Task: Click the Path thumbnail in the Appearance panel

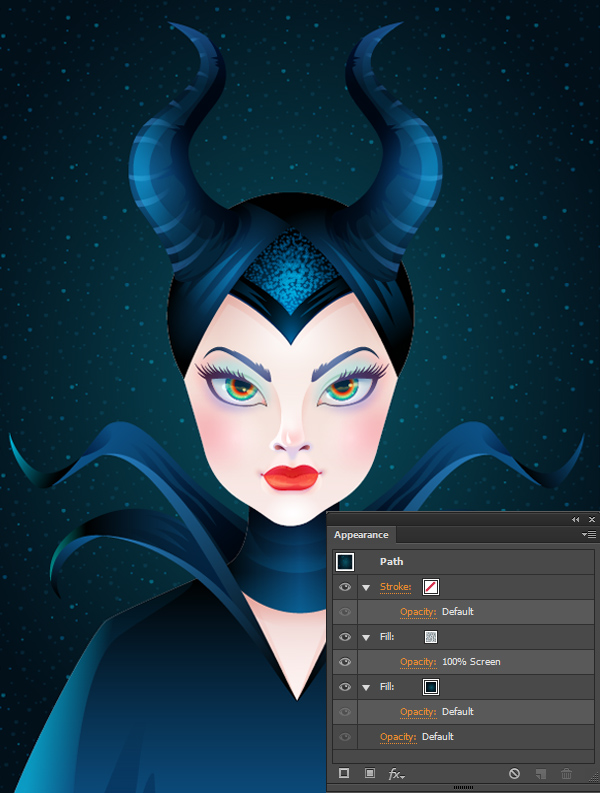Action: [345, 562]
